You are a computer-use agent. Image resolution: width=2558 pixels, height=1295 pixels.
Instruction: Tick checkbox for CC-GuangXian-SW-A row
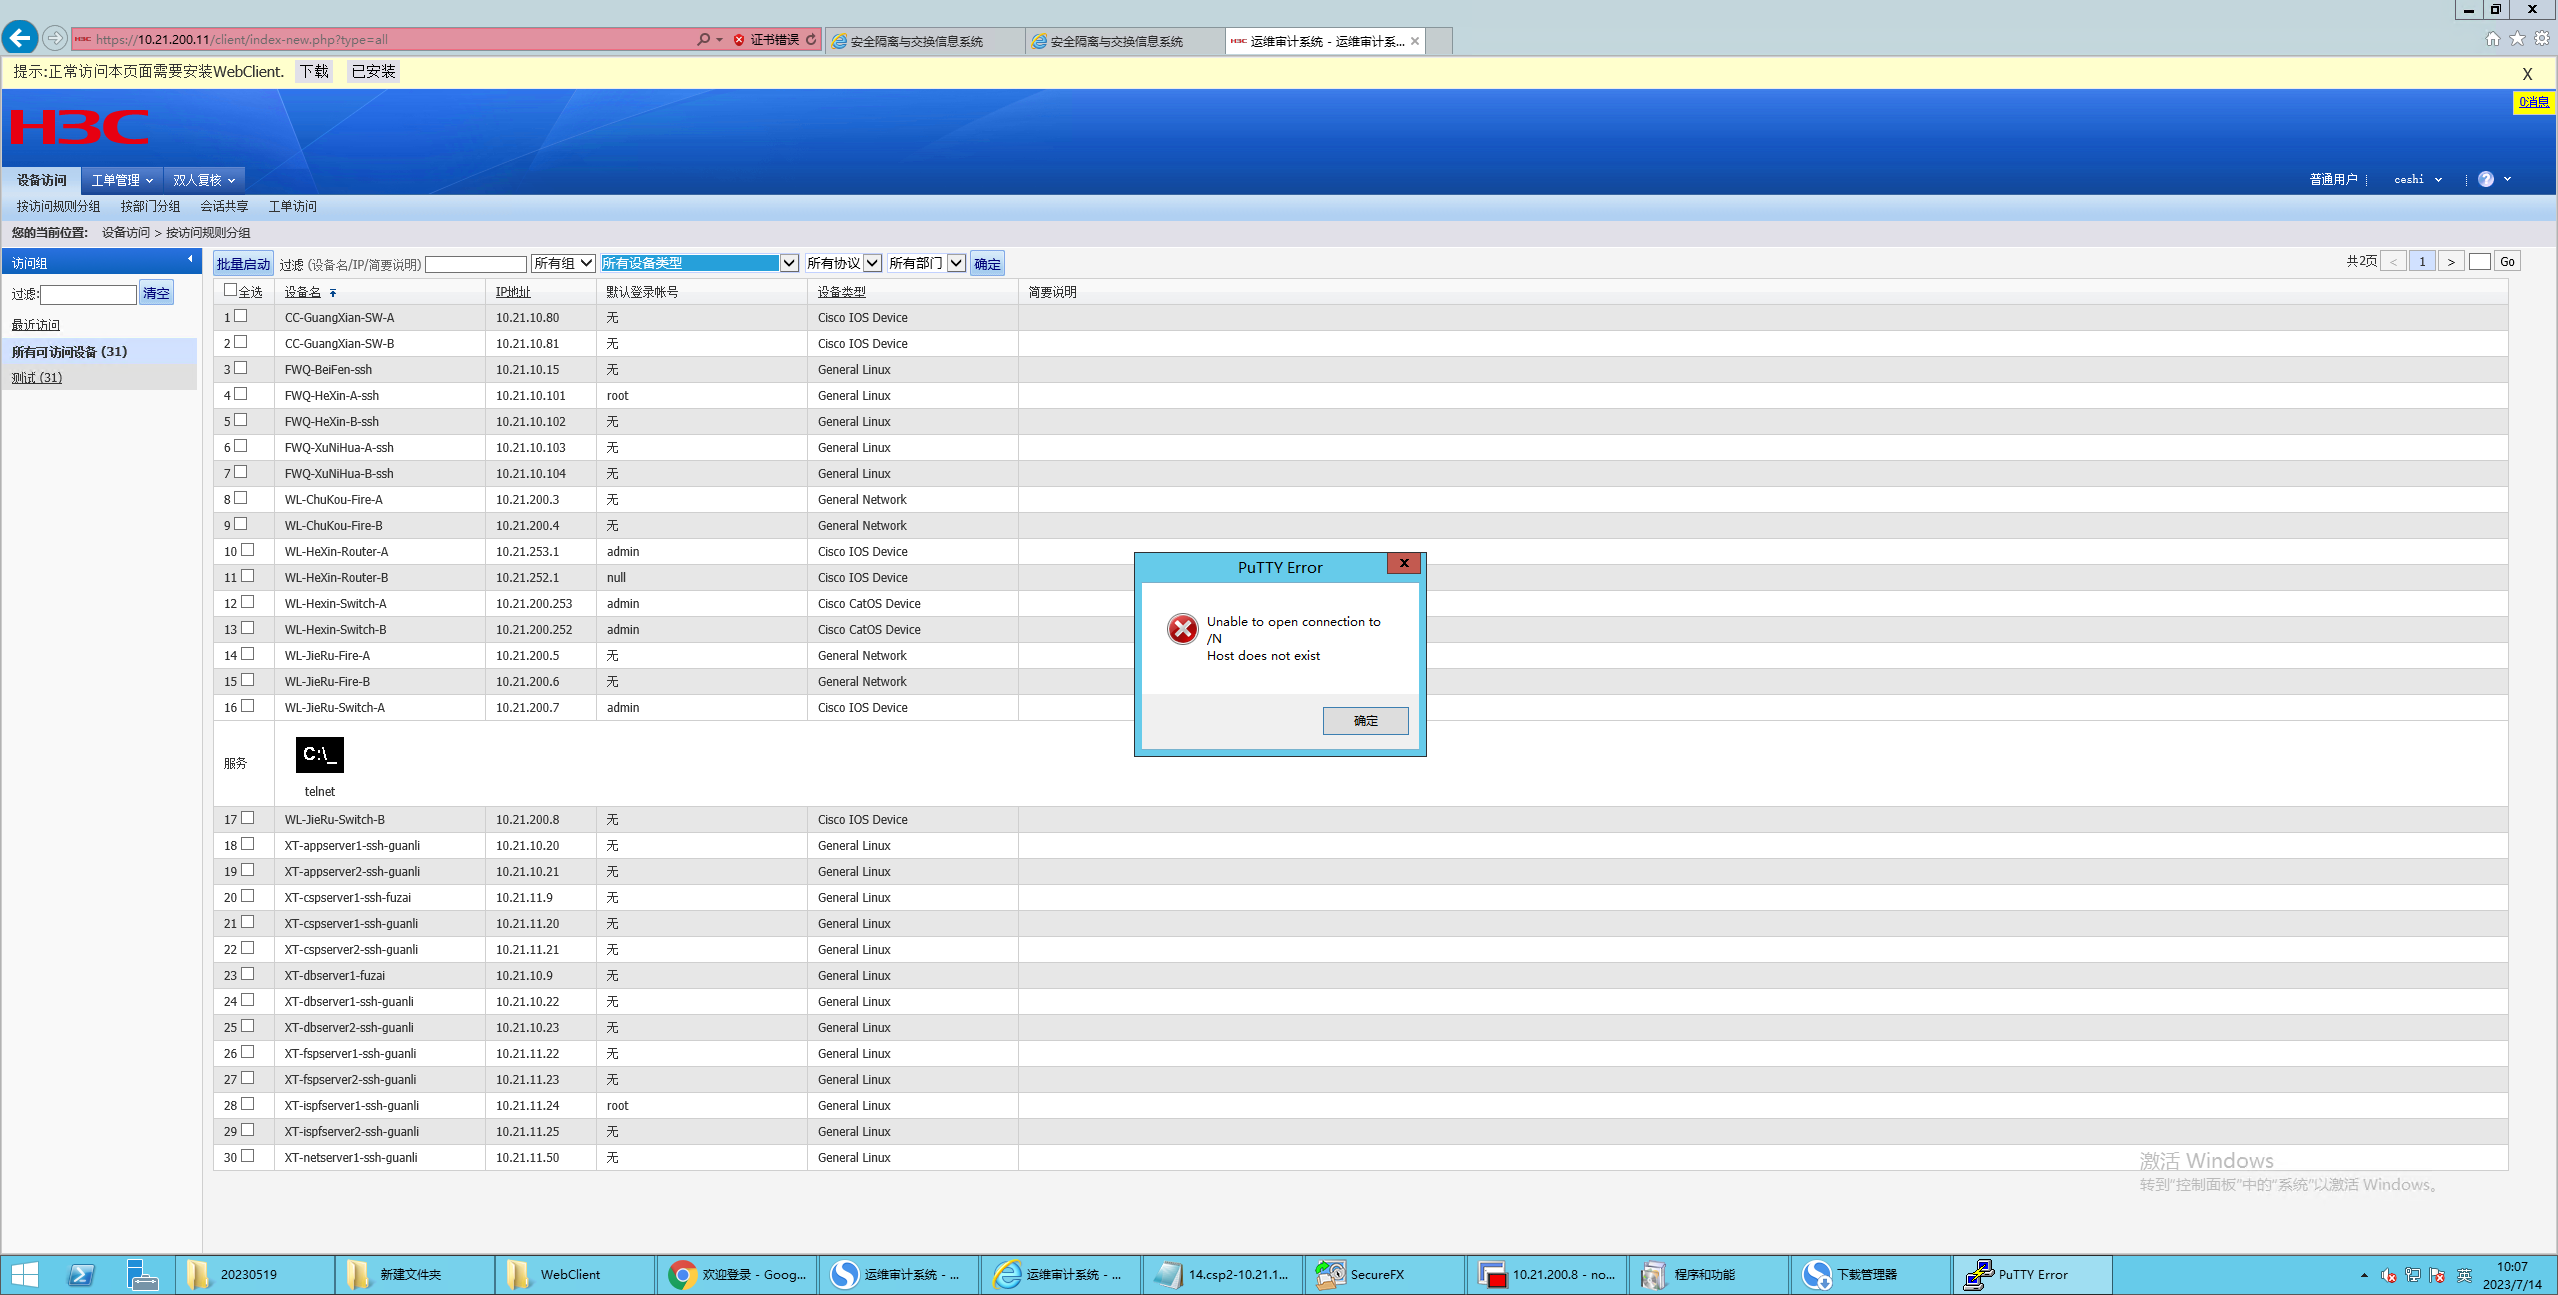click(x=240, y=316)
